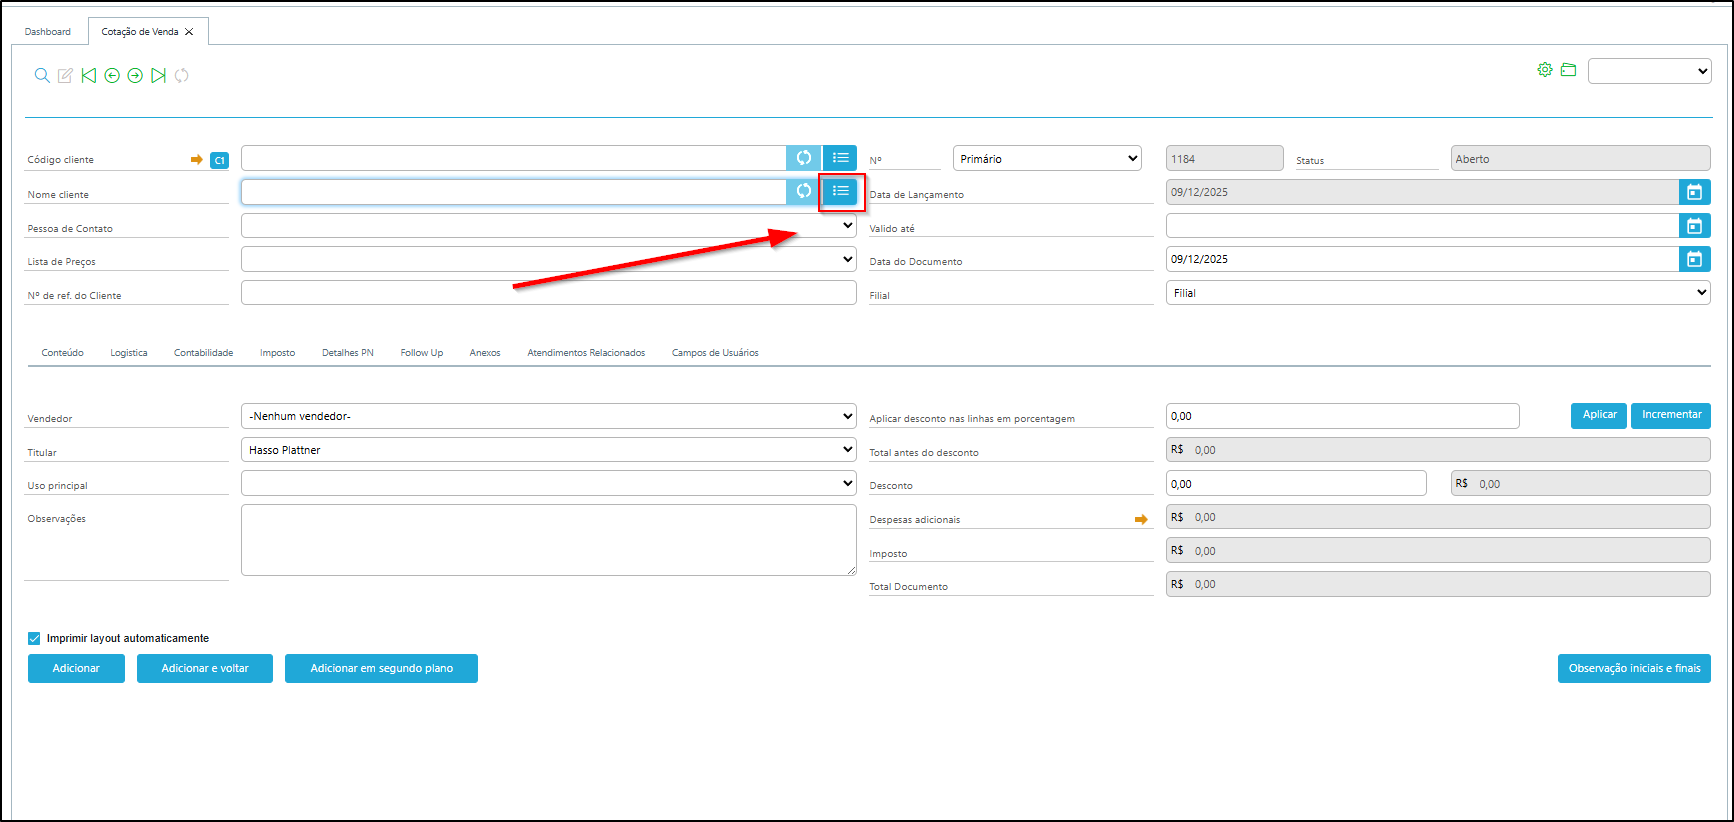The width and height of the screenshot is (1734, 822).
Task: Toggle Imprimir layout automaticamente checkbox
Action: (34, 638)
